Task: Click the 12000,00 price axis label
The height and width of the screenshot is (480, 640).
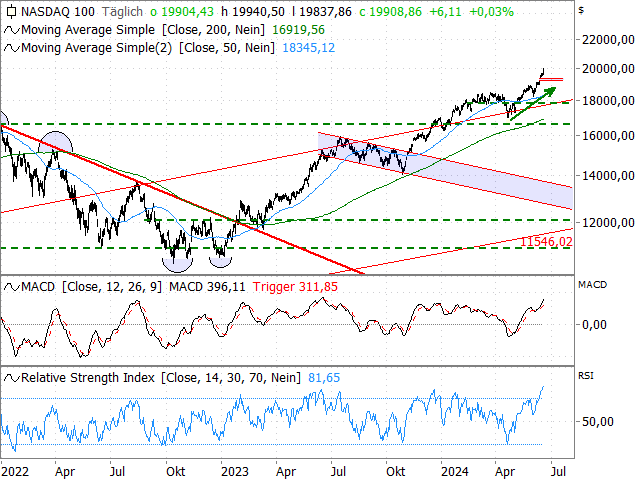Action: [608, 223]
